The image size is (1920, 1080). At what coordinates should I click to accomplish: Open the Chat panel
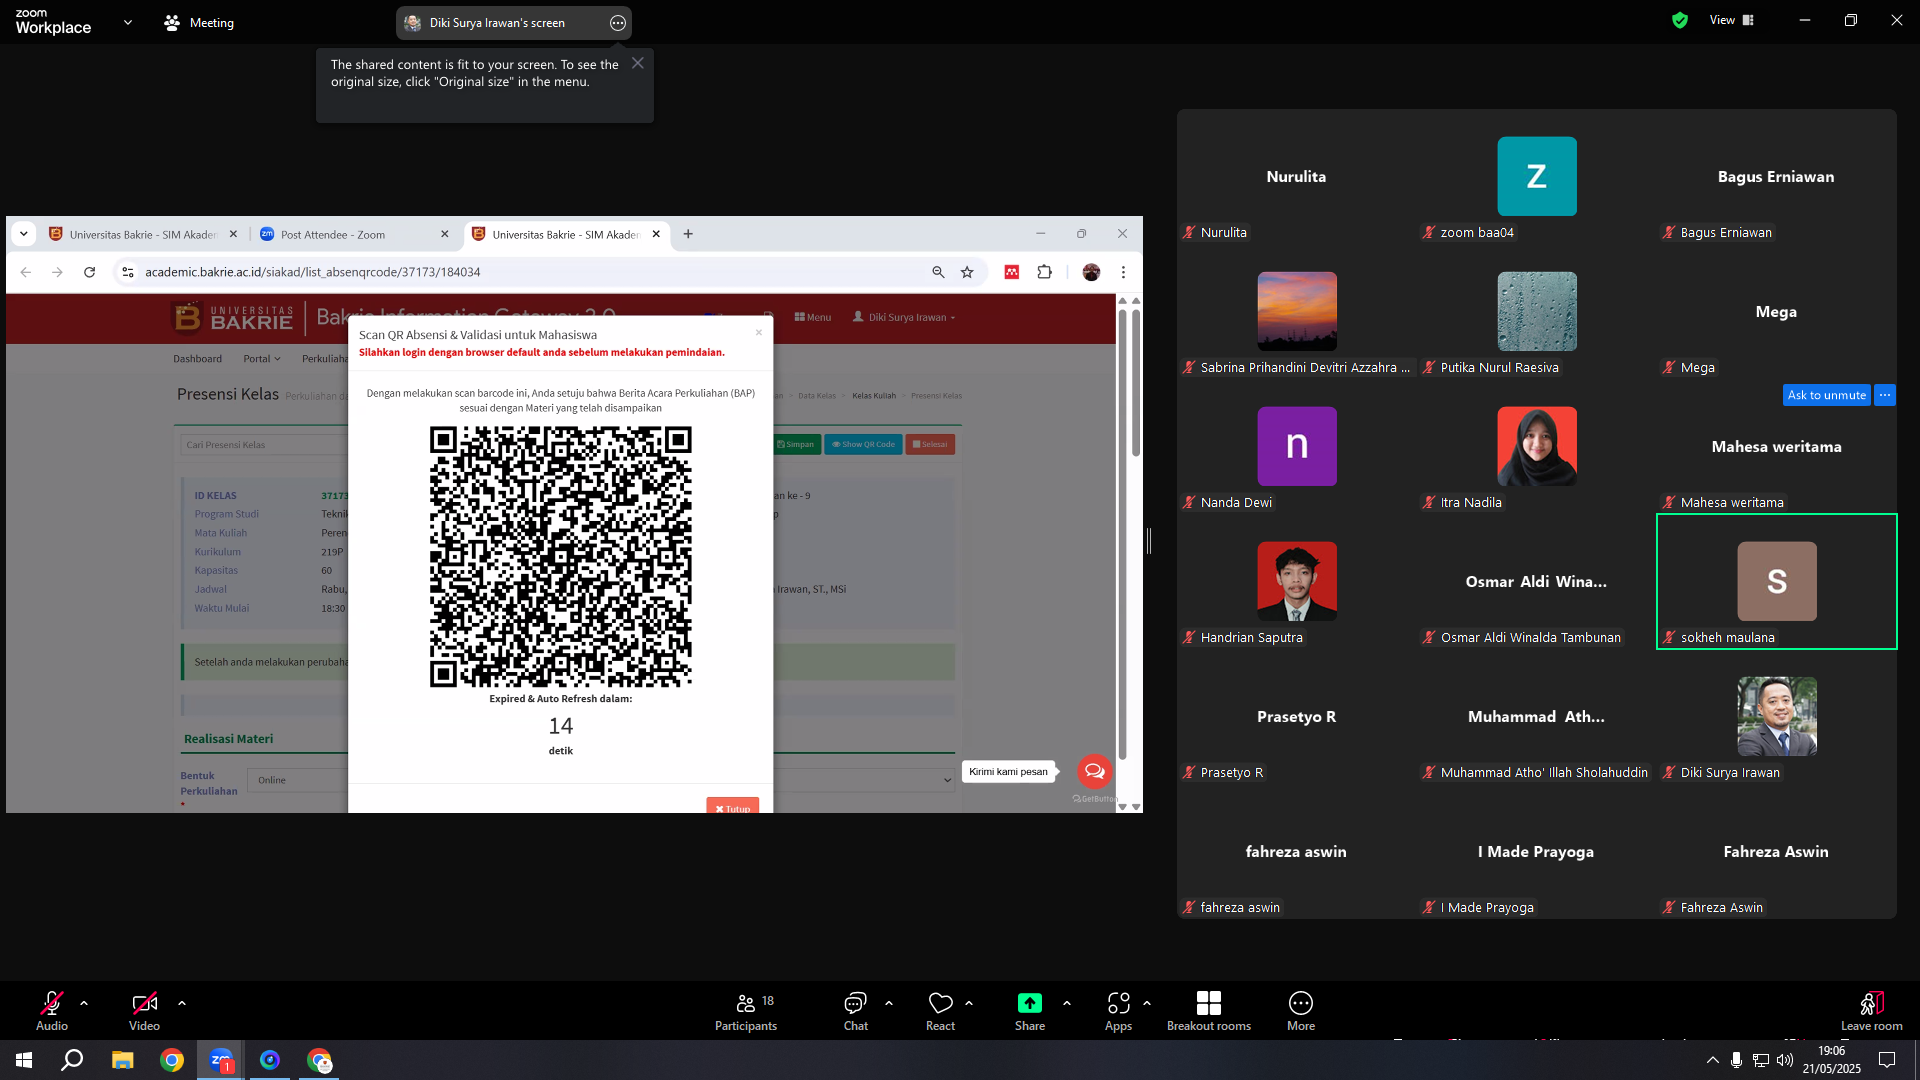[855, 1010]
